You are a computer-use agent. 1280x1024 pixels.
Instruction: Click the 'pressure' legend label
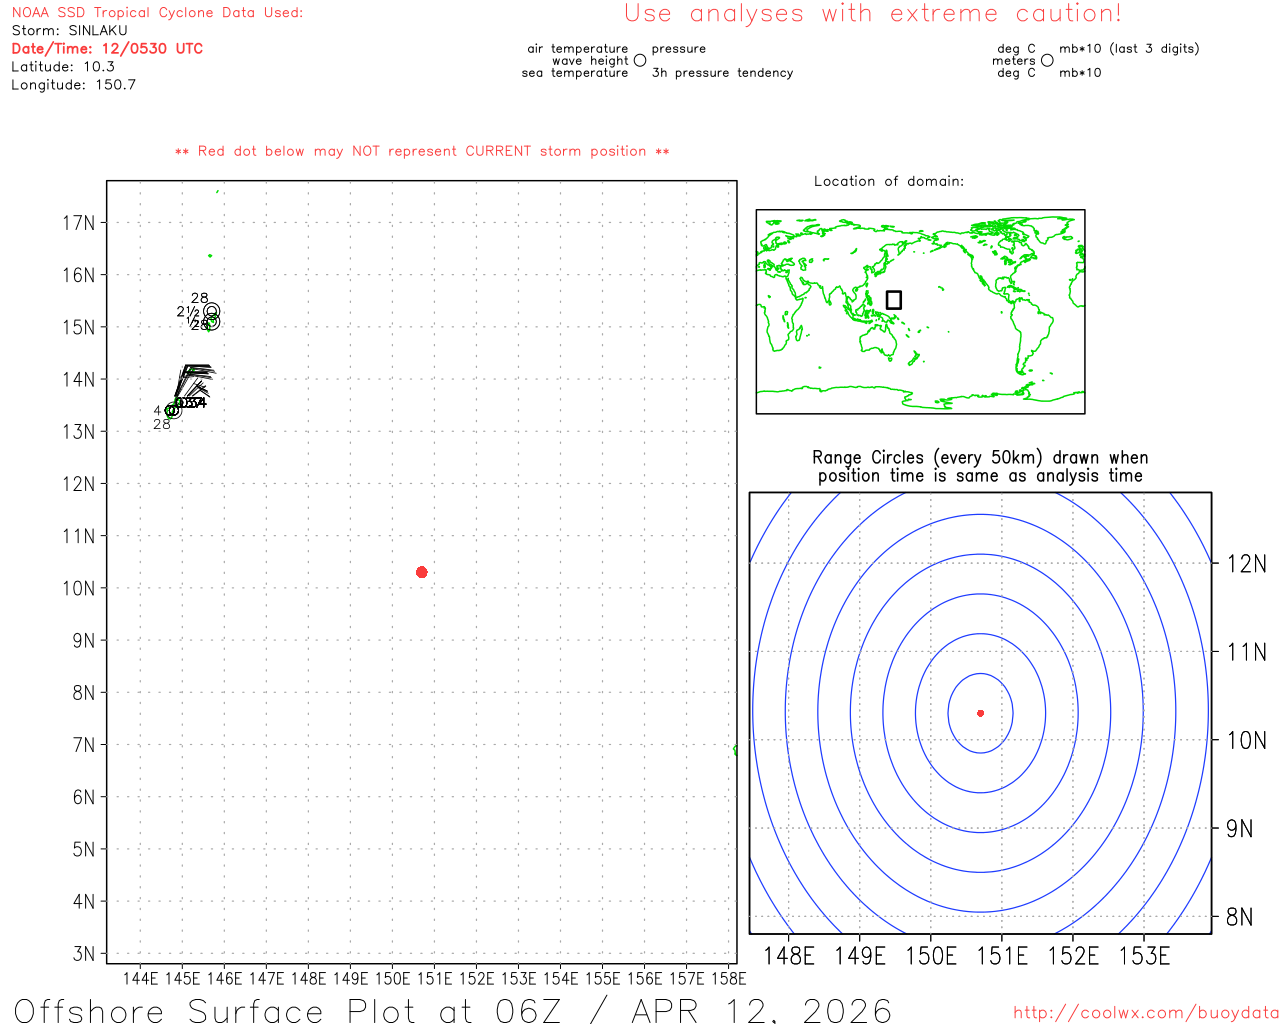679,48
